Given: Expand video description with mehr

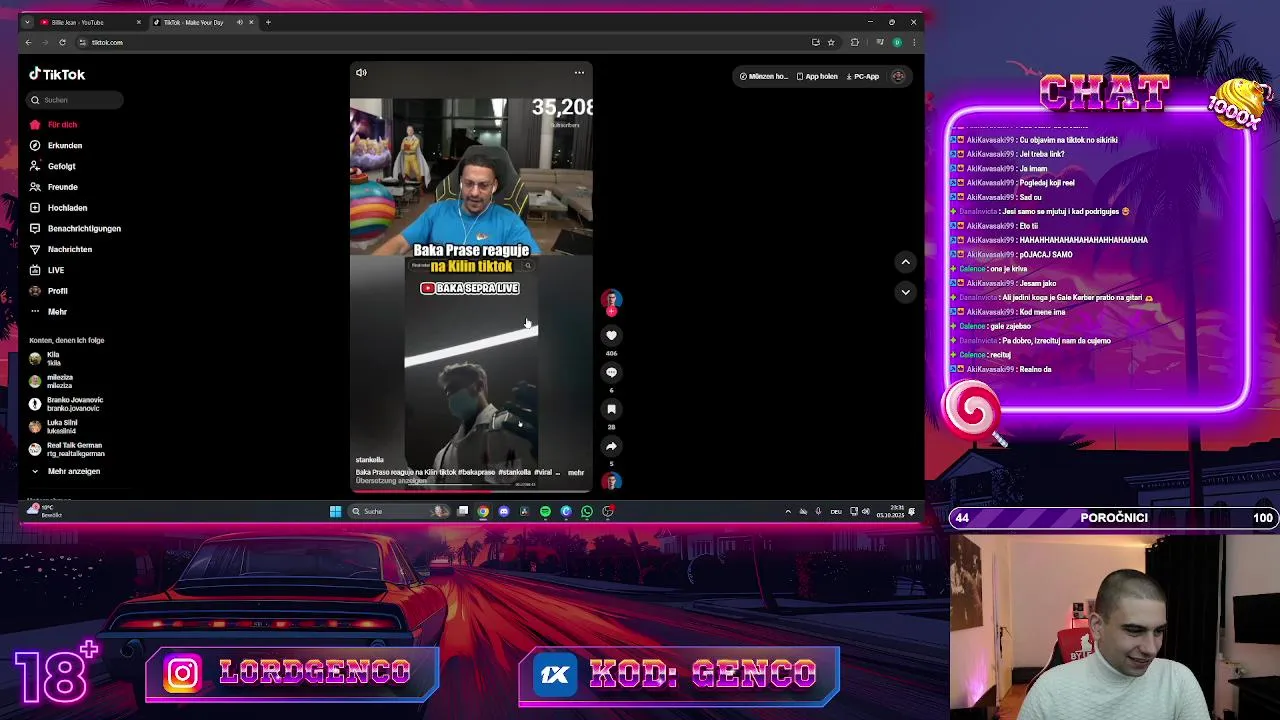Looking at the screenshot, I should [576, 472].
